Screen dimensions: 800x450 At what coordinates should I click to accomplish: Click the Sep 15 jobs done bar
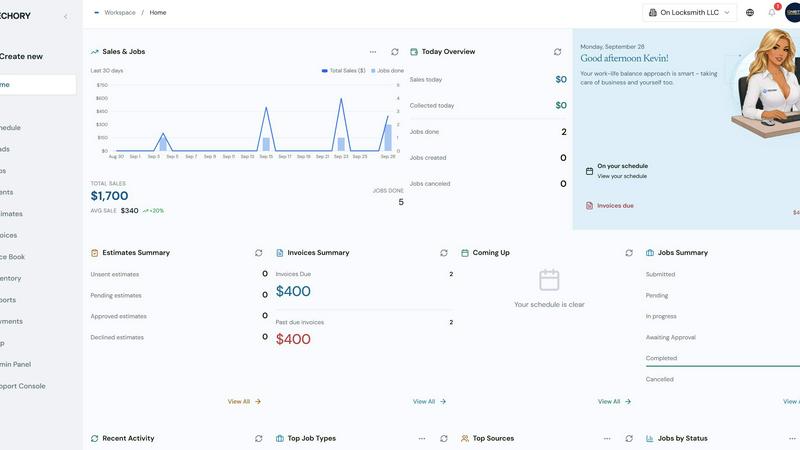coord(266,144)
